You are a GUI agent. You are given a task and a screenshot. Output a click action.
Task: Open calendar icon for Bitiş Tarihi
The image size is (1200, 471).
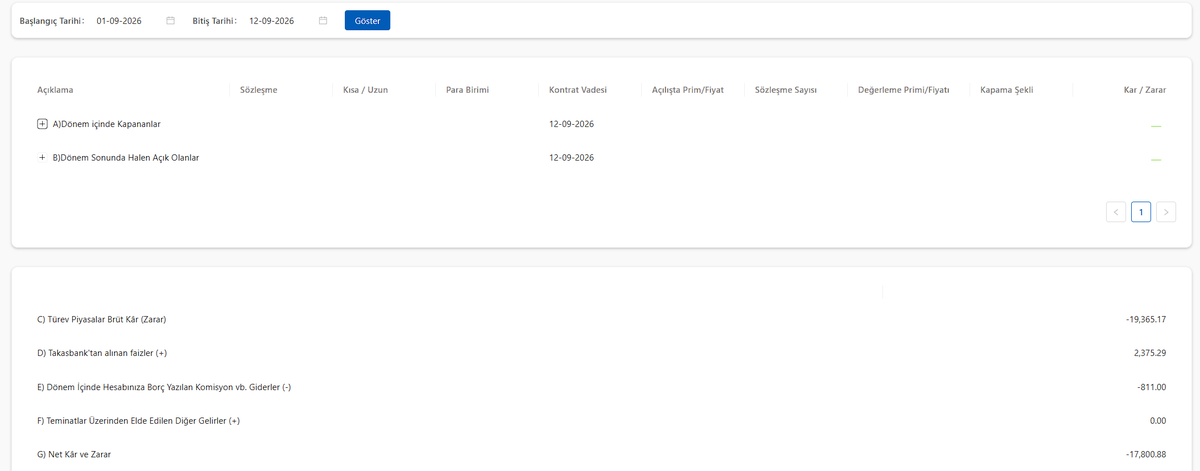click(323, 20)
